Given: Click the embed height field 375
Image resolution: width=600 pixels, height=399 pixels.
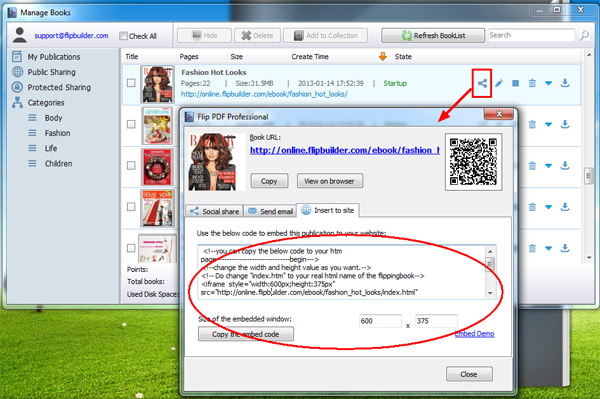Looking at the screenshot, I should (x=436, y=321).
